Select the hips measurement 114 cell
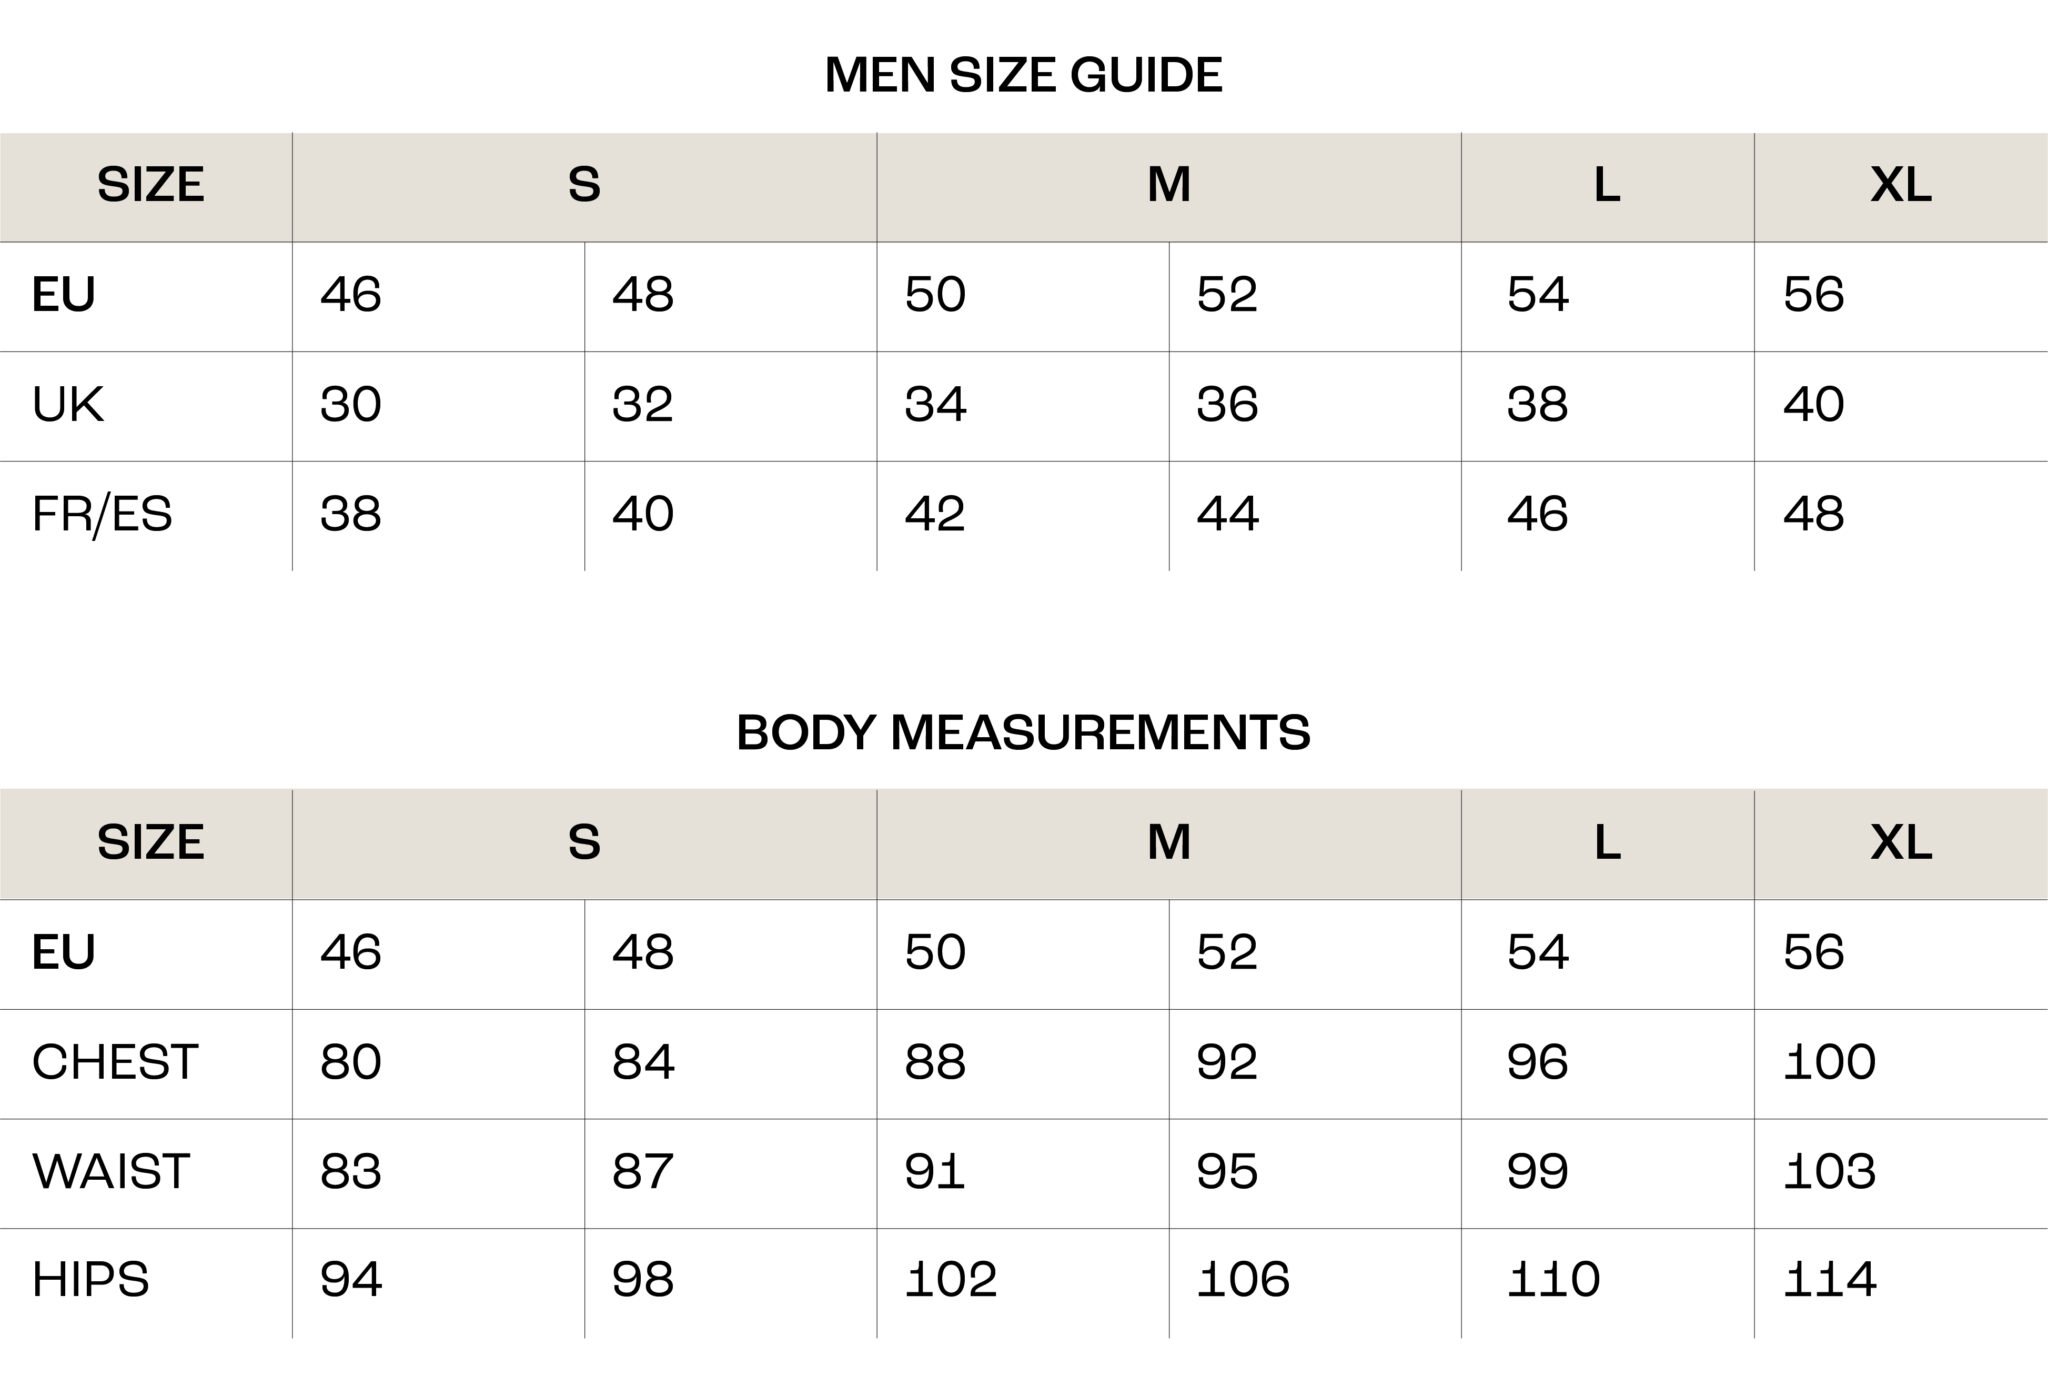Viewport: 2048px width, 1386px height. point(1829,1281)
